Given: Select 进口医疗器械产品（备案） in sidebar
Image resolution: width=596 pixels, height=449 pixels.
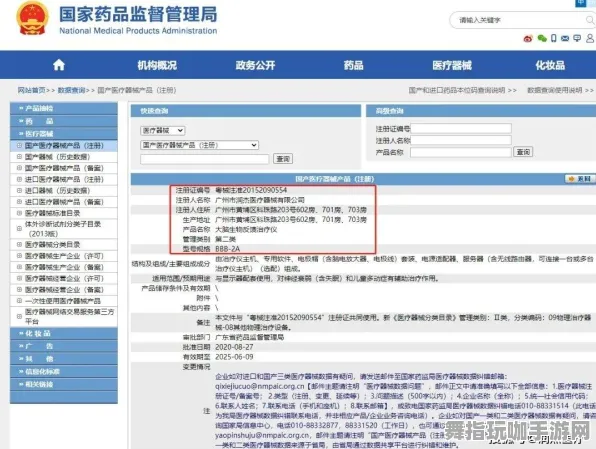Looking at the screenshot, I should (64, 202).
